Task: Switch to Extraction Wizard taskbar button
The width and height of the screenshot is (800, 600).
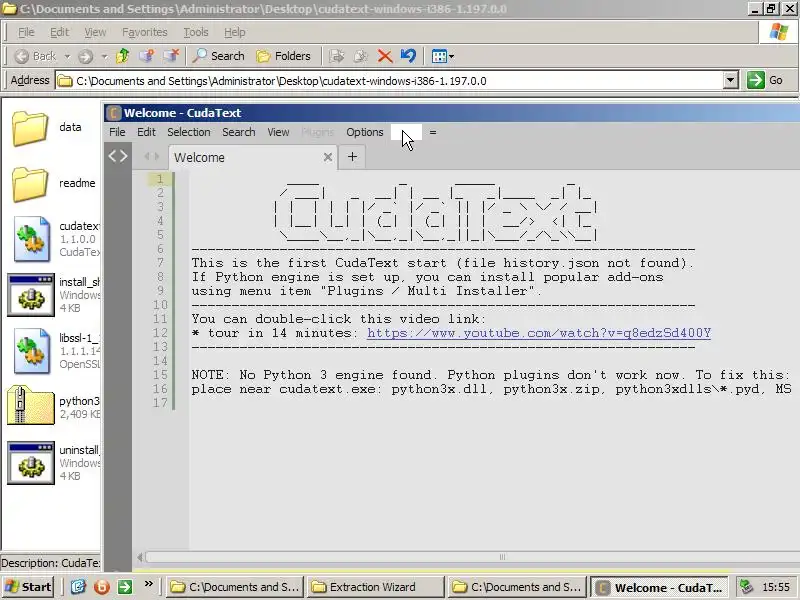Action: (375, 587)
